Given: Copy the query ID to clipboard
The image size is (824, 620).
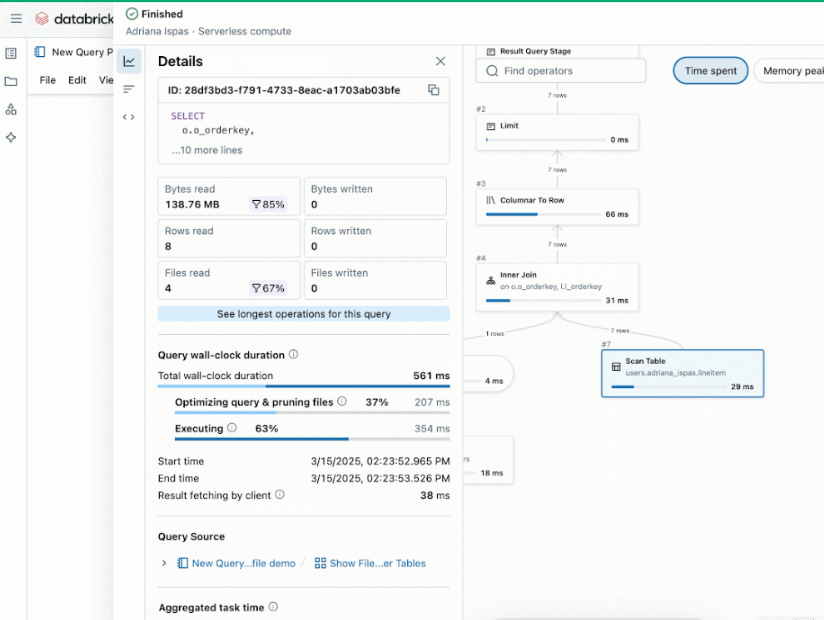Looking at the screenshot, I should 433,90.
